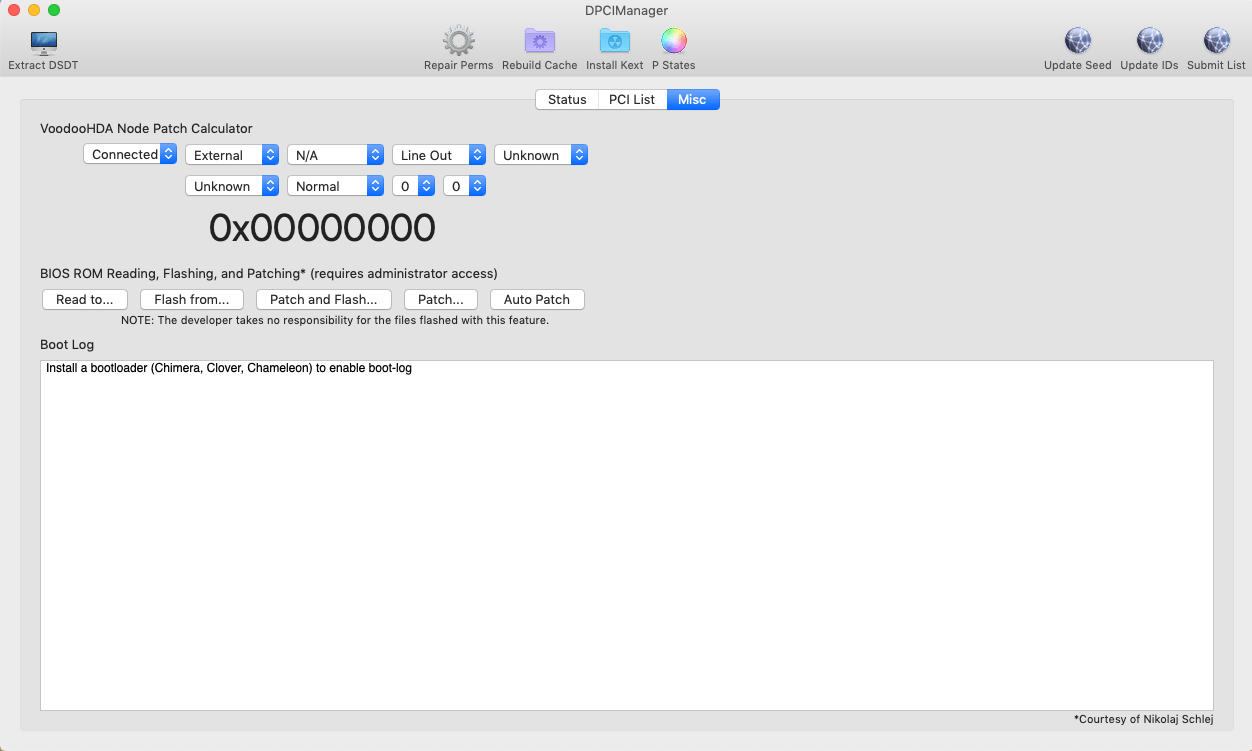Image resolution: width=1252 pixels, height=751 pixels.
Task: Open the Line Out device dropdown
Action: (439, 155)
